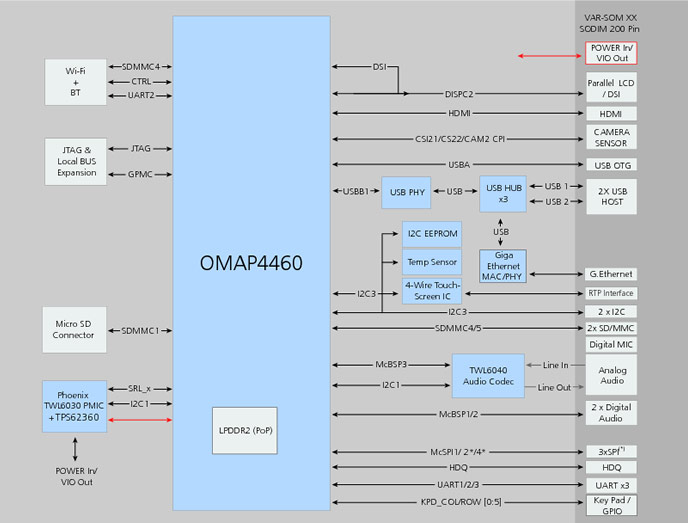
Task: Select the GPMC signal label
Action: [140, 174]
